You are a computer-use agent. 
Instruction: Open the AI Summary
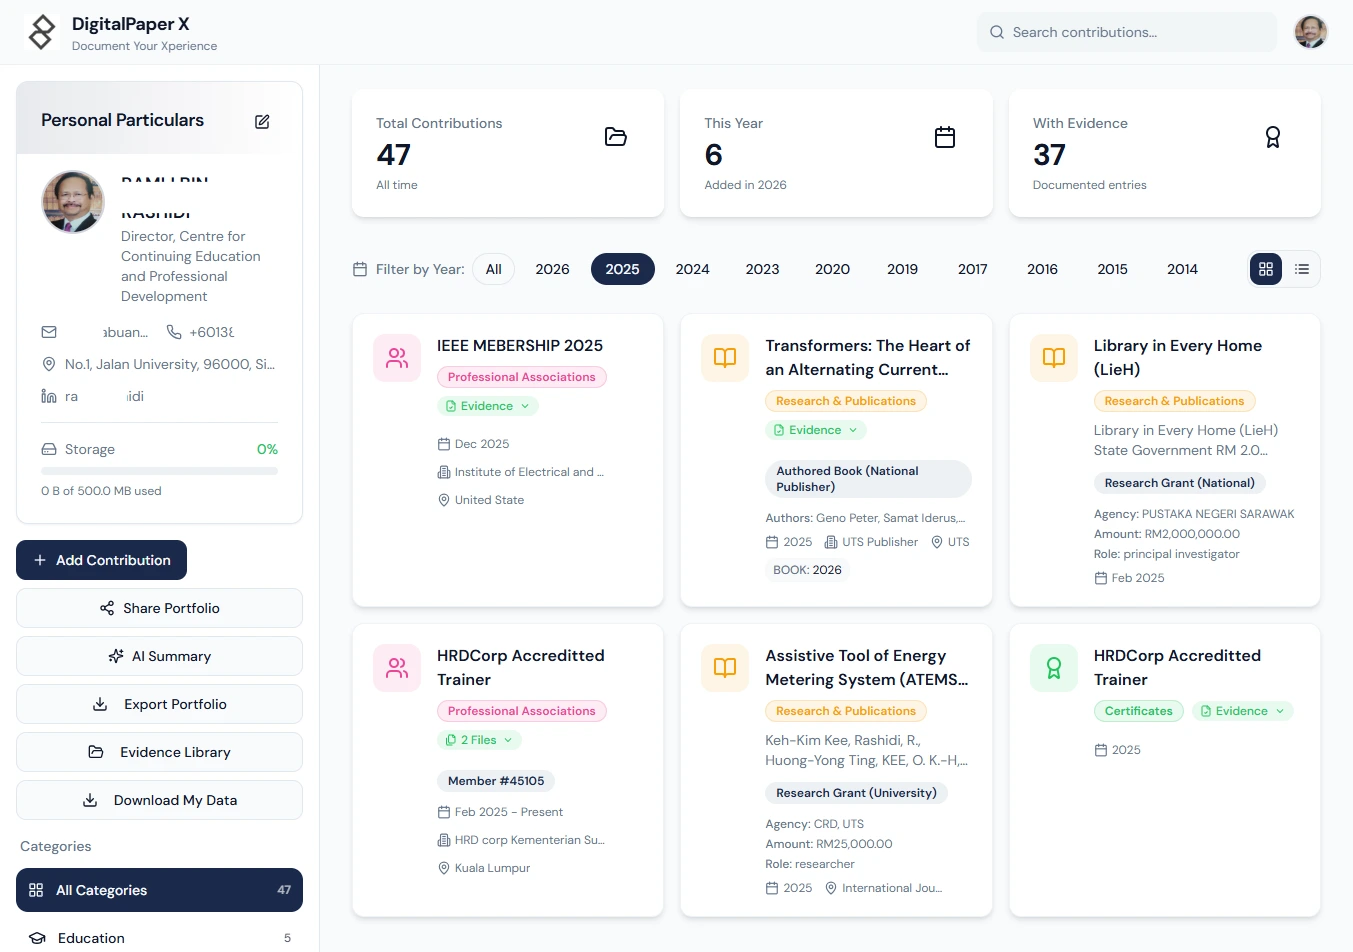pyautogui.click(x=160, y=656)
